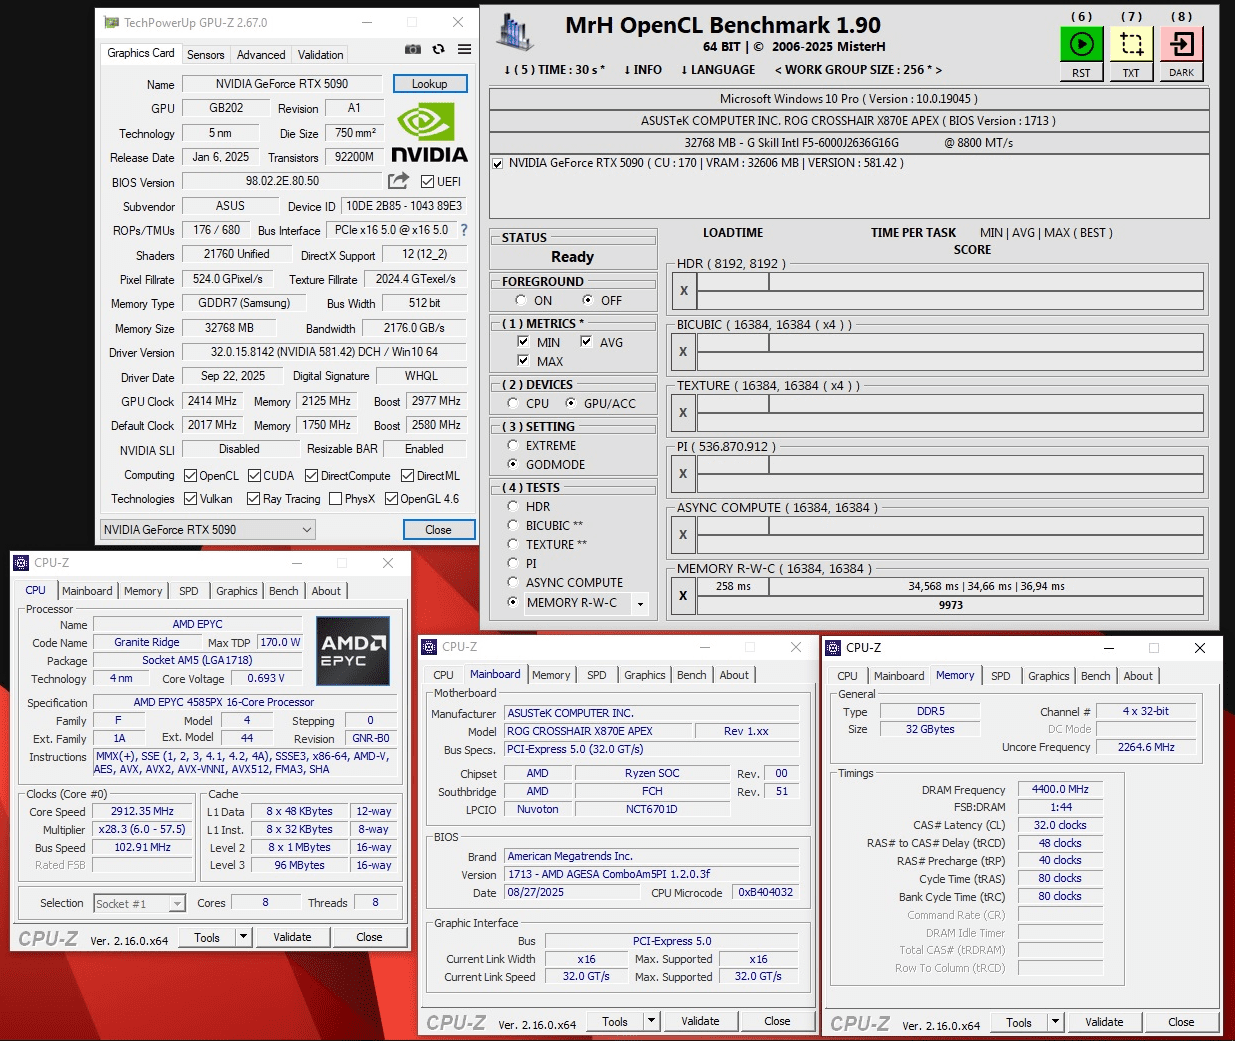Toggle the Ray Tracing checkbox
Screen dimensions: 1235x1041
coord(254,499)
